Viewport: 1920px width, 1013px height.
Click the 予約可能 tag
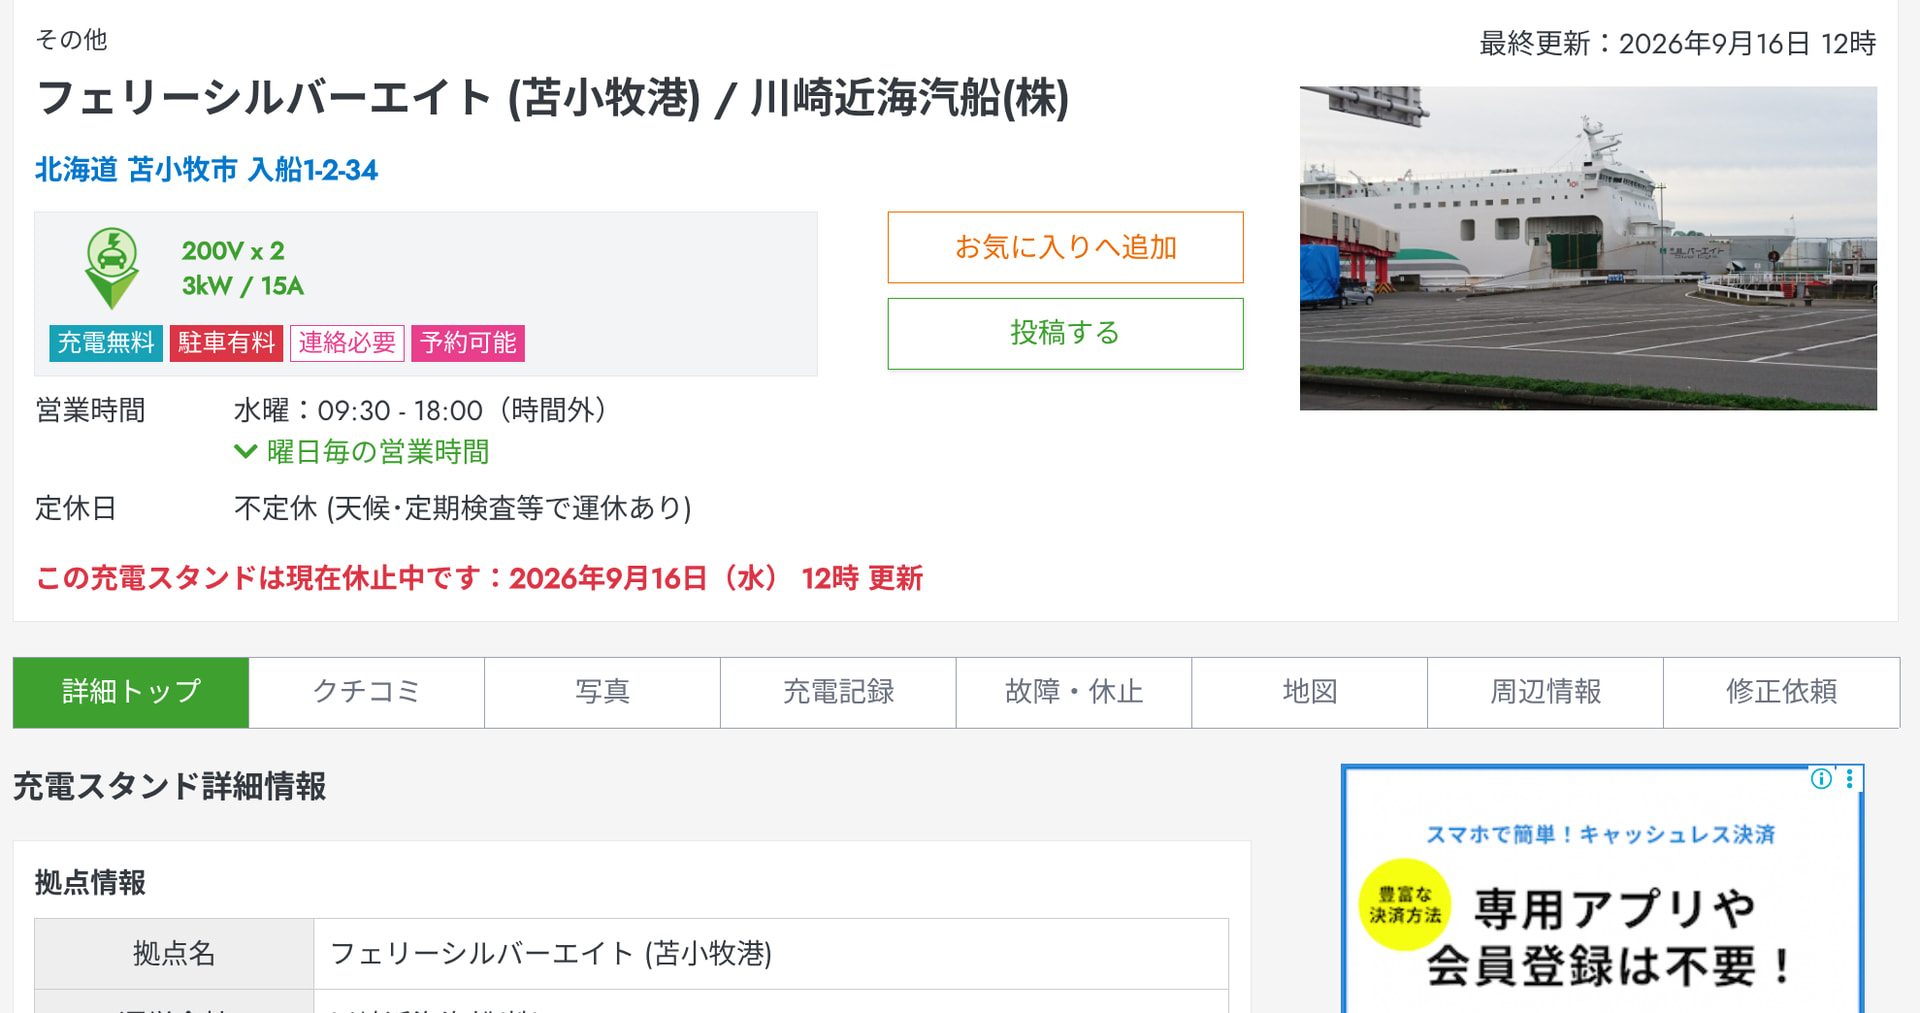coord(468,343)
